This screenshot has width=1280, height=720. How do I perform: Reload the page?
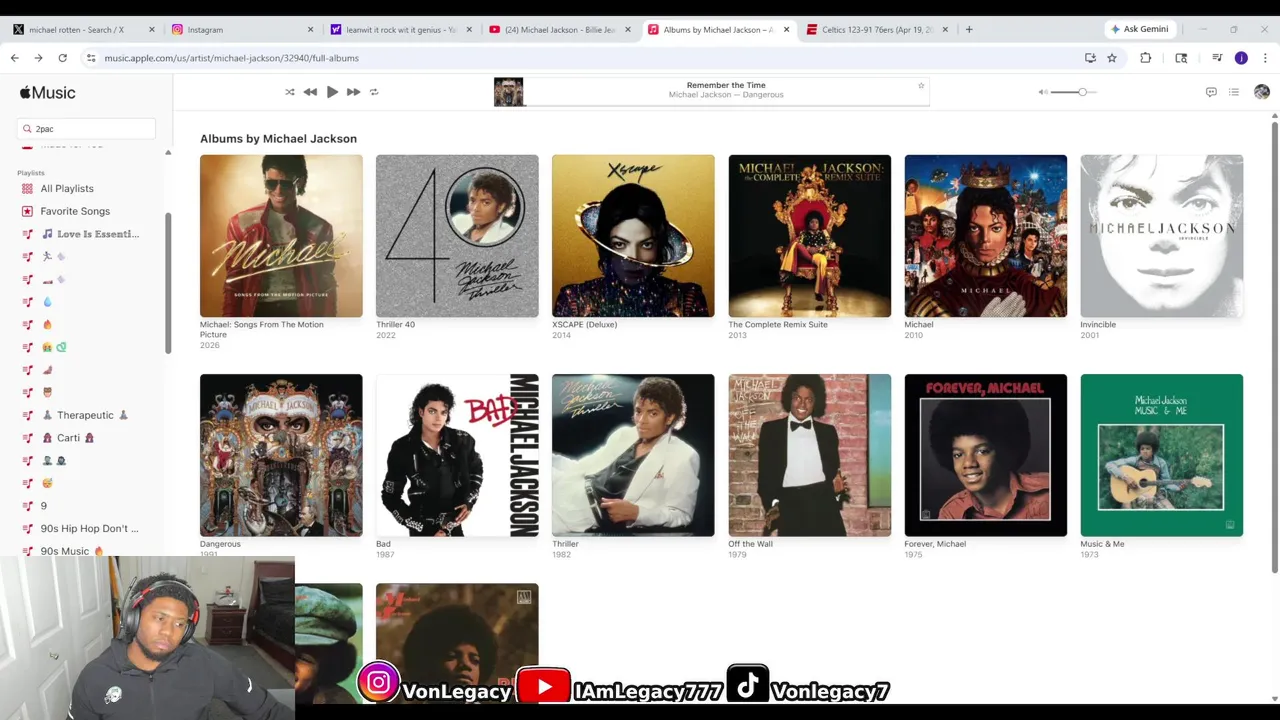click(62, 58)
